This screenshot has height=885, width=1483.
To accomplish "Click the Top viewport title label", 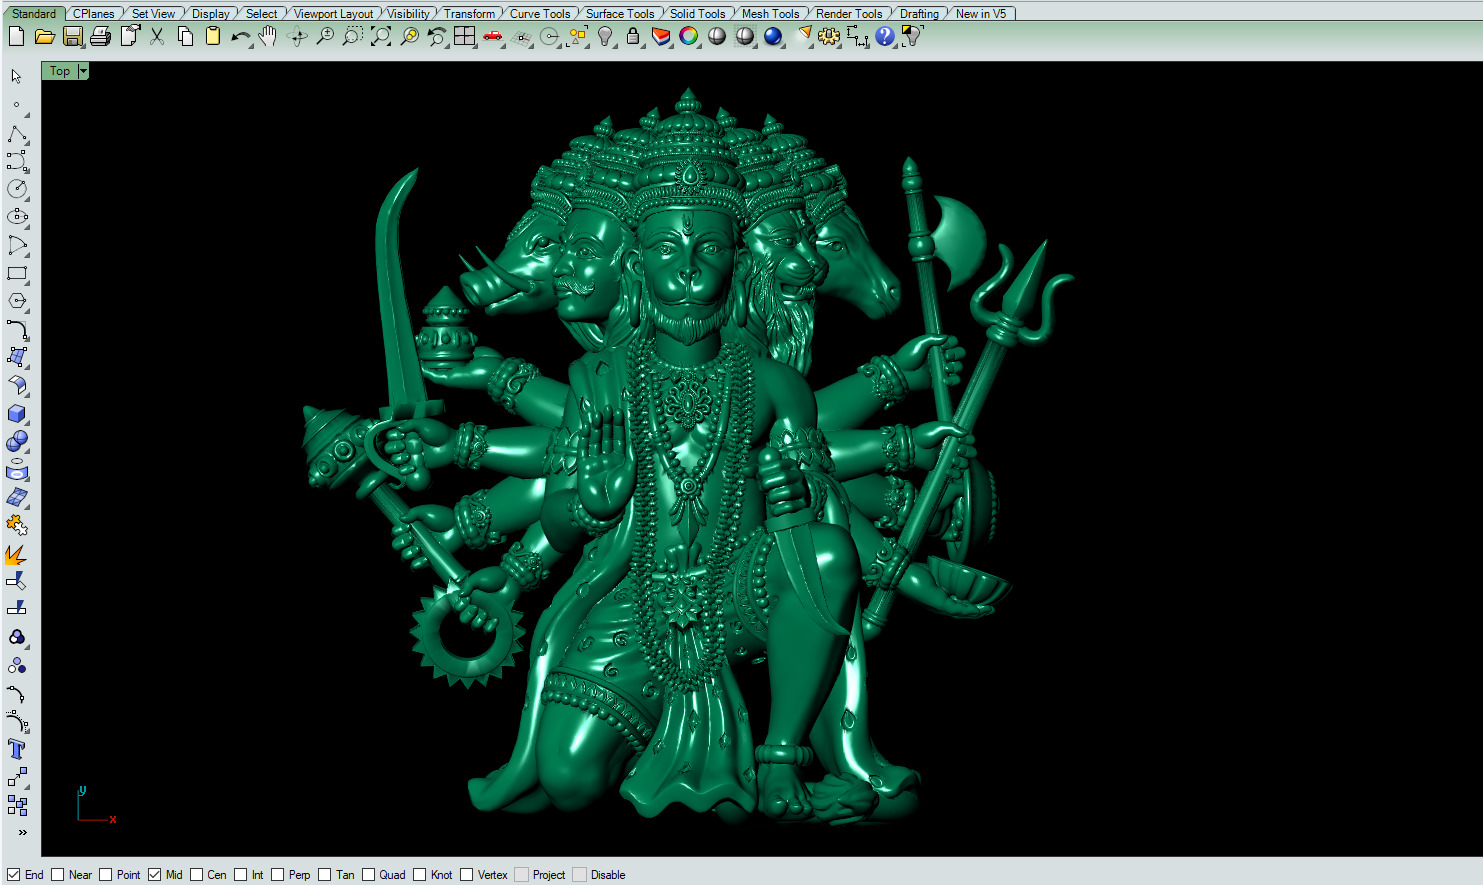I will (60, 71).
